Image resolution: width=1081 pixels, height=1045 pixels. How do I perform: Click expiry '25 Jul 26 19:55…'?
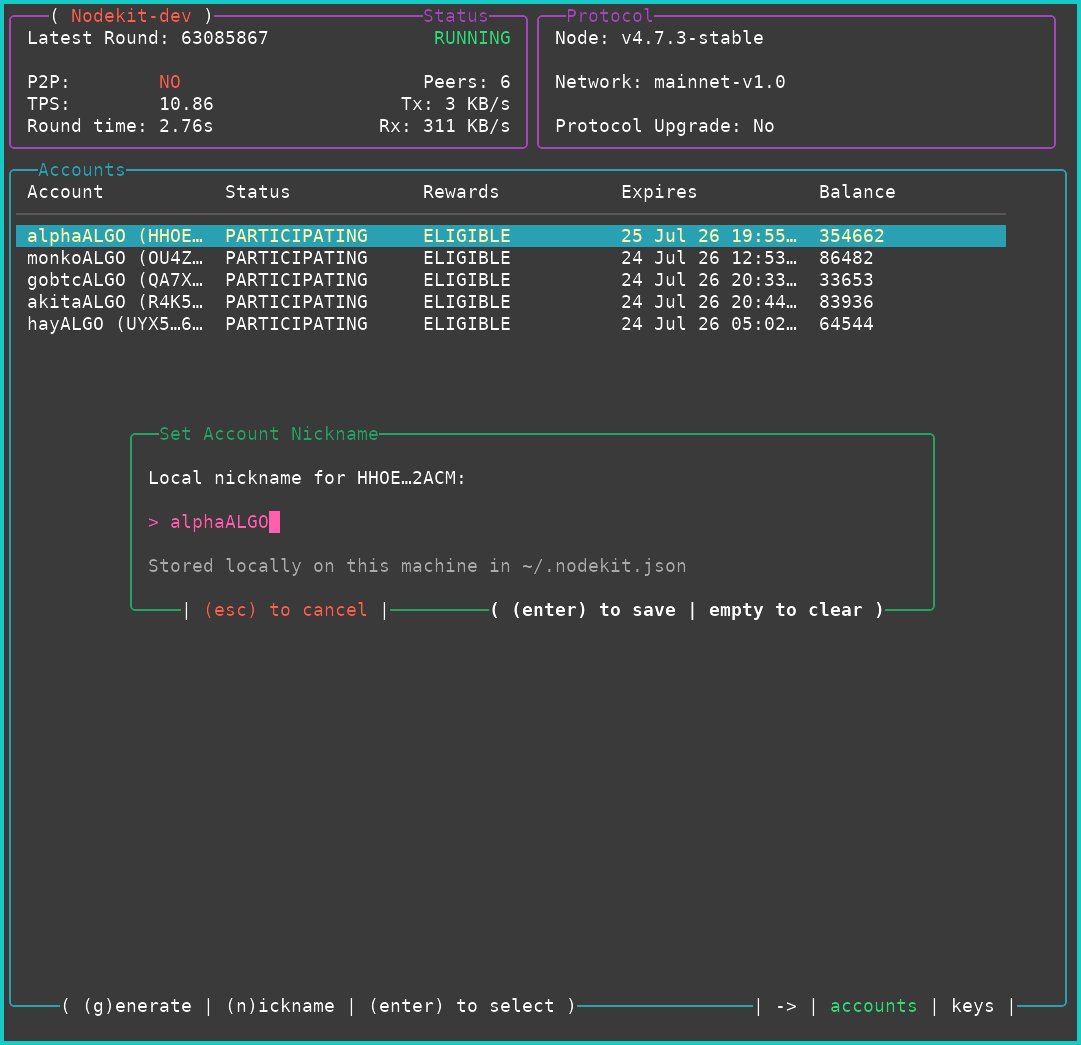tap(709, 236)
